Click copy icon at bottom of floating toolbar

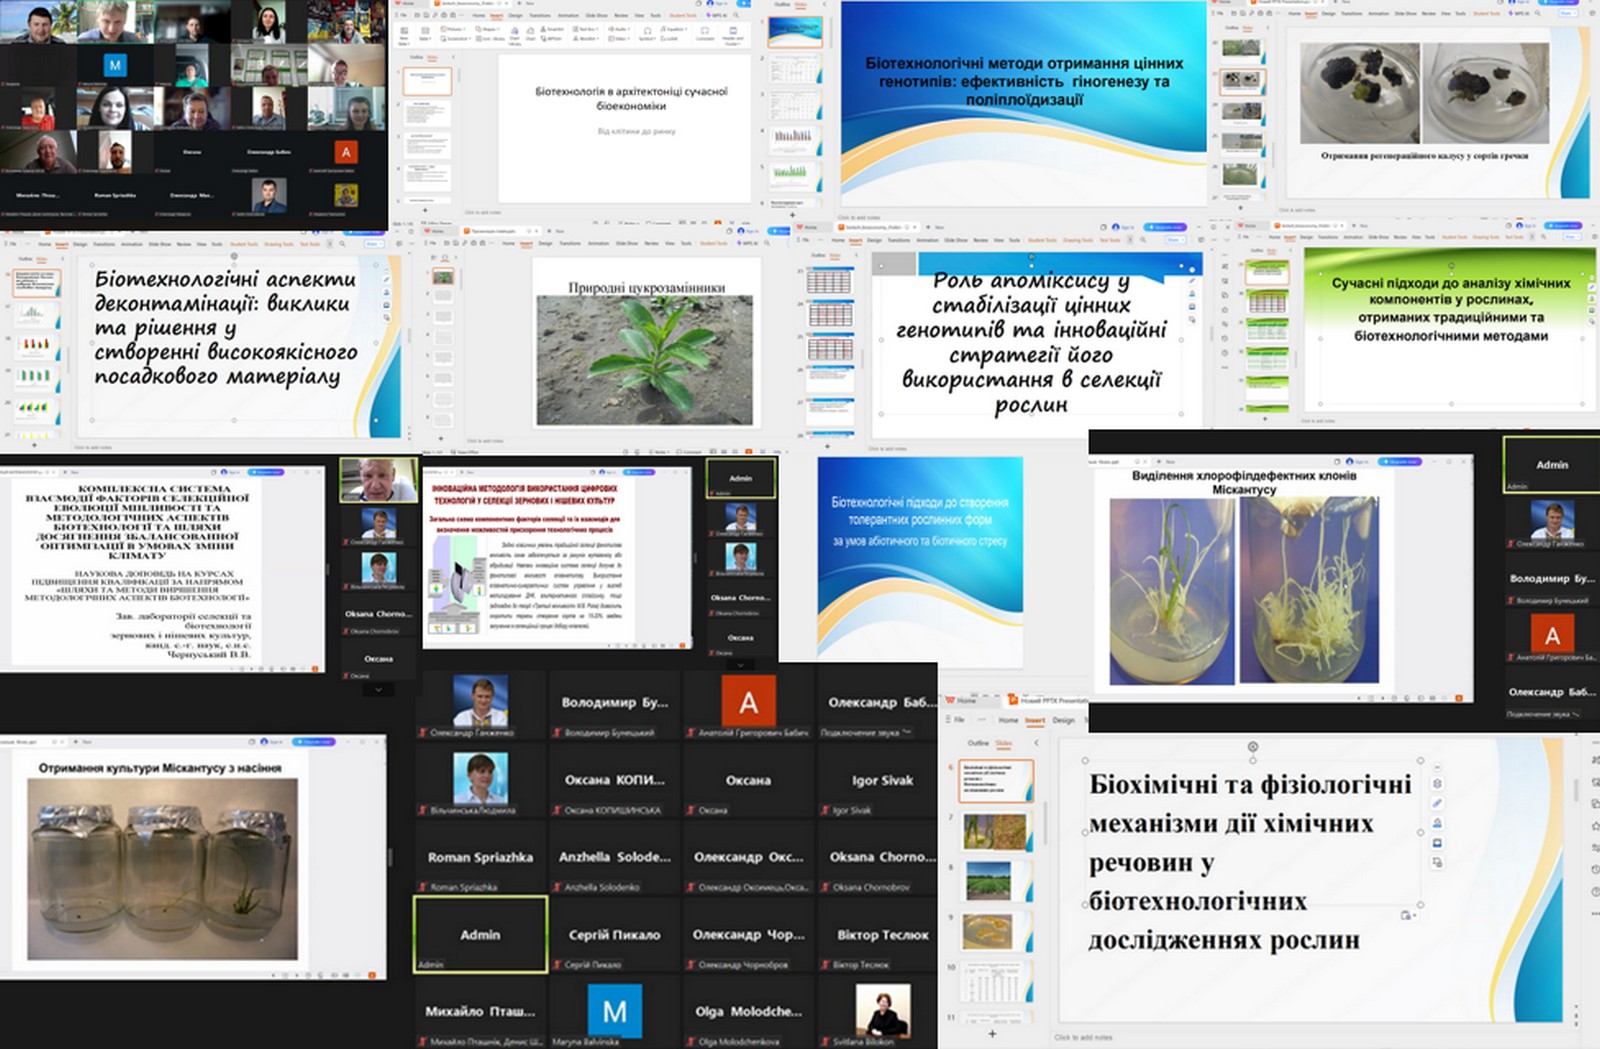pyautogui.click(x=1437, y=862)
